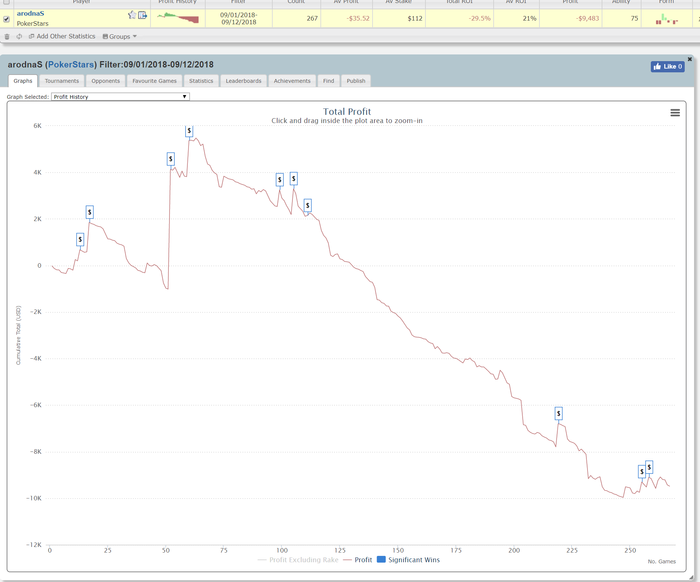The width and height of the screenshot is (700, 582).
Task: Click the Total Profit chart title
Action: pos(347,112)
